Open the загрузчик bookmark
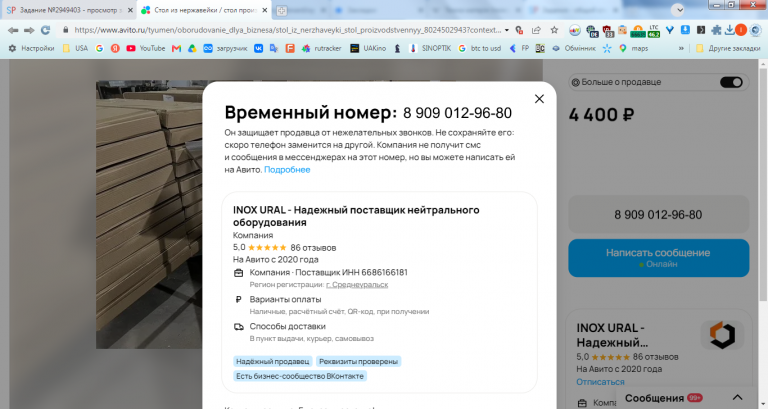The image size is (768, 409). [225, 48]
